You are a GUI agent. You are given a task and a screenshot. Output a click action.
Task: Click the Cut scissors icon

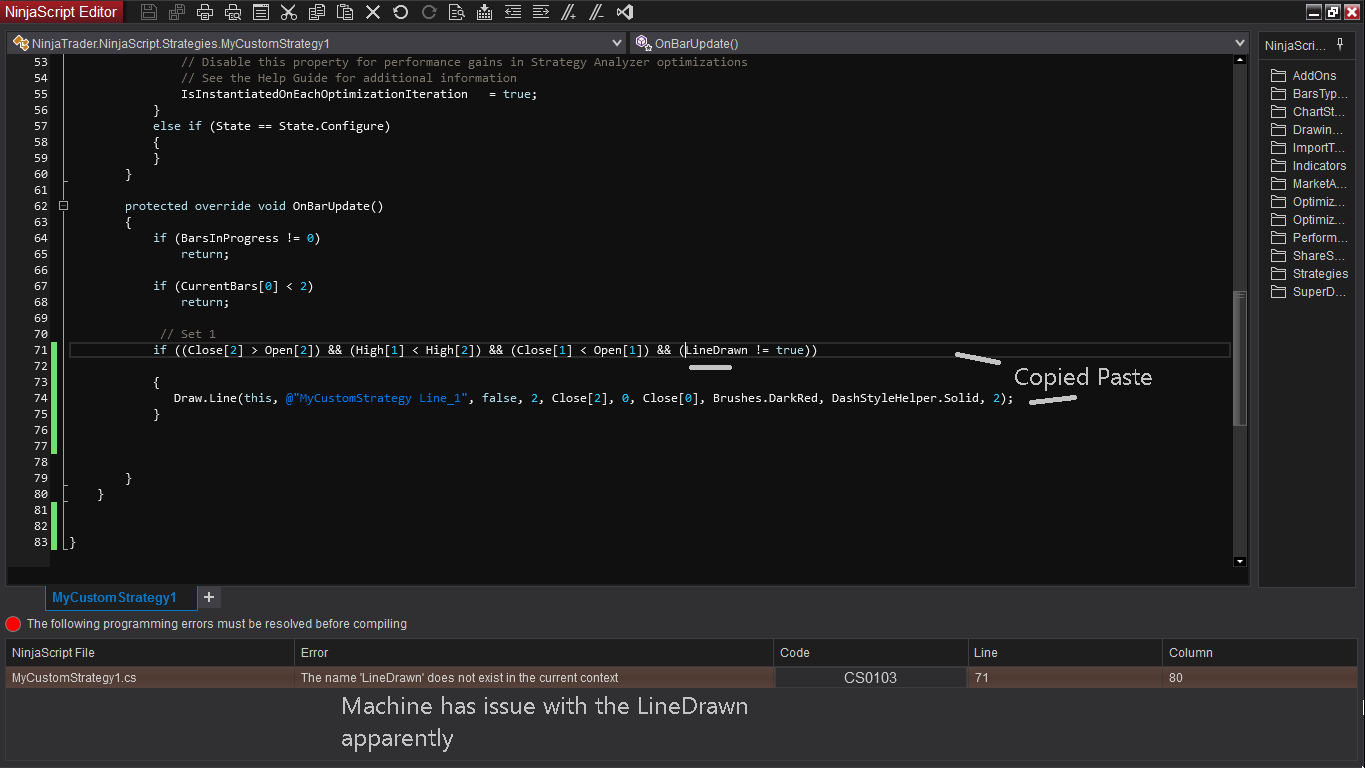[289, 12]
